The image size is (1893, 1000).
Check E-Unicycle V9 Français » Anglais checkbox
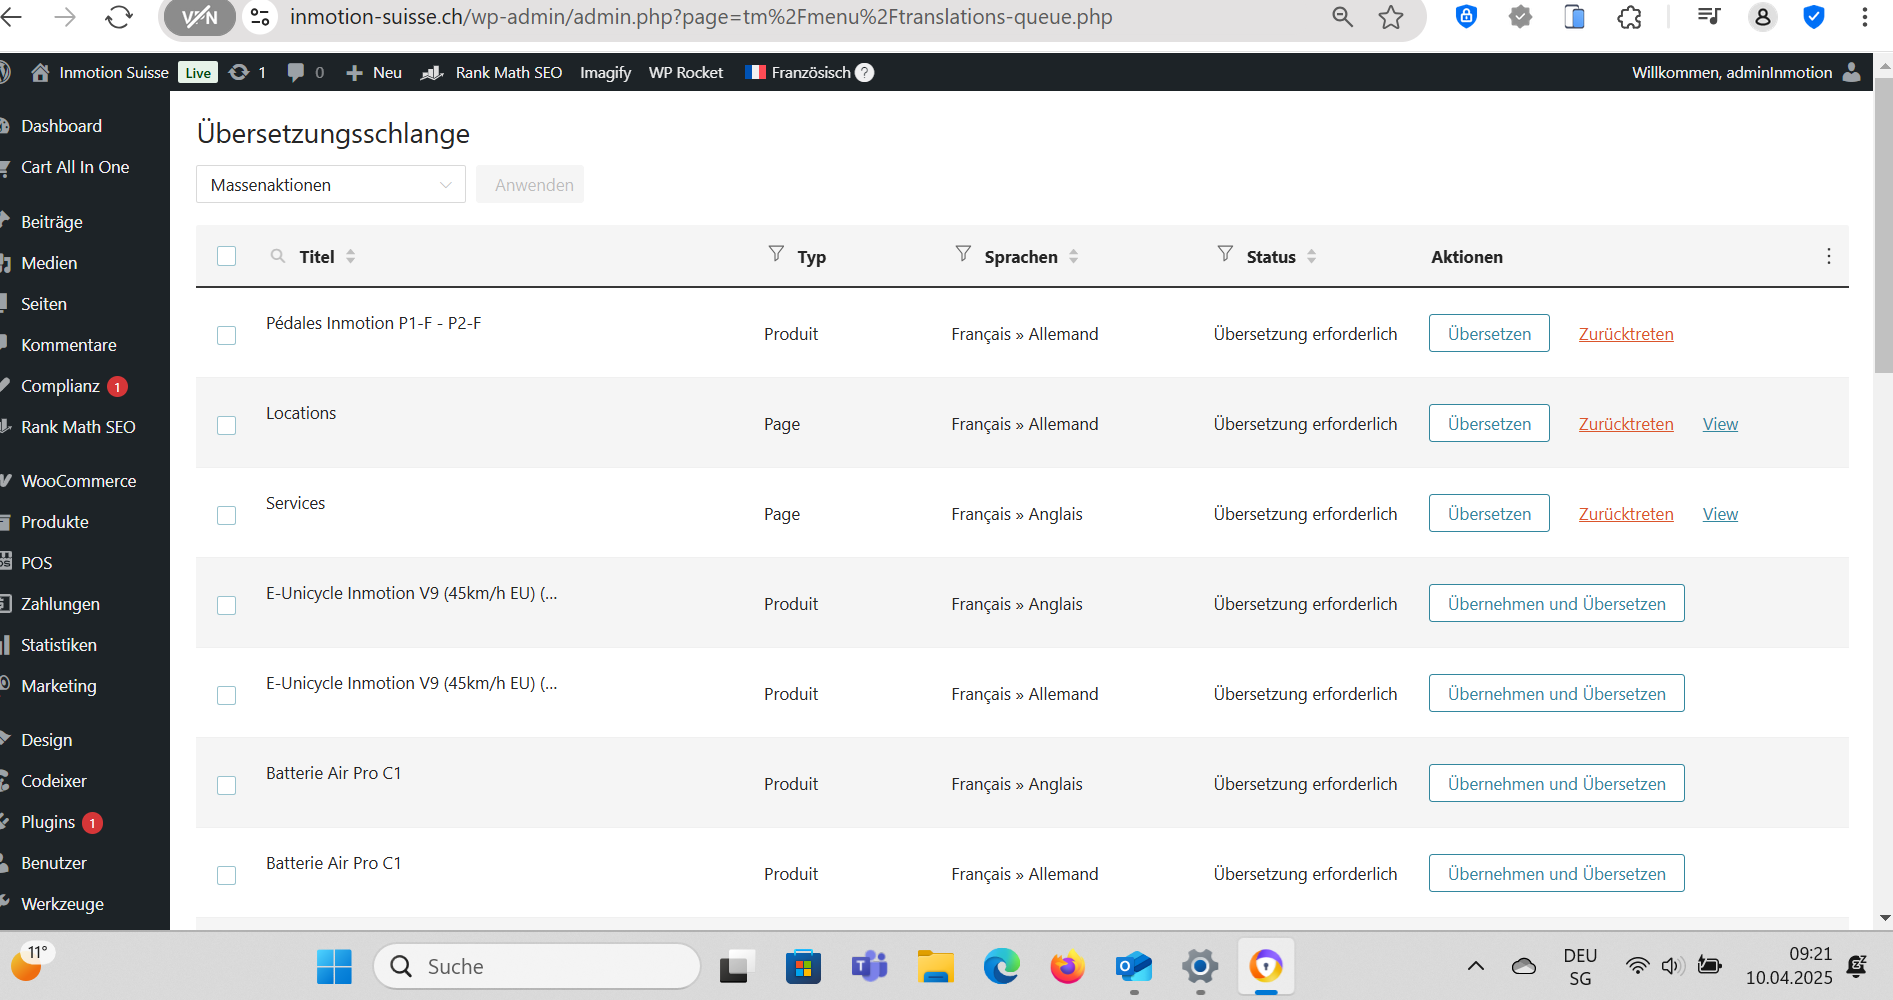click(x=227, y=605)
